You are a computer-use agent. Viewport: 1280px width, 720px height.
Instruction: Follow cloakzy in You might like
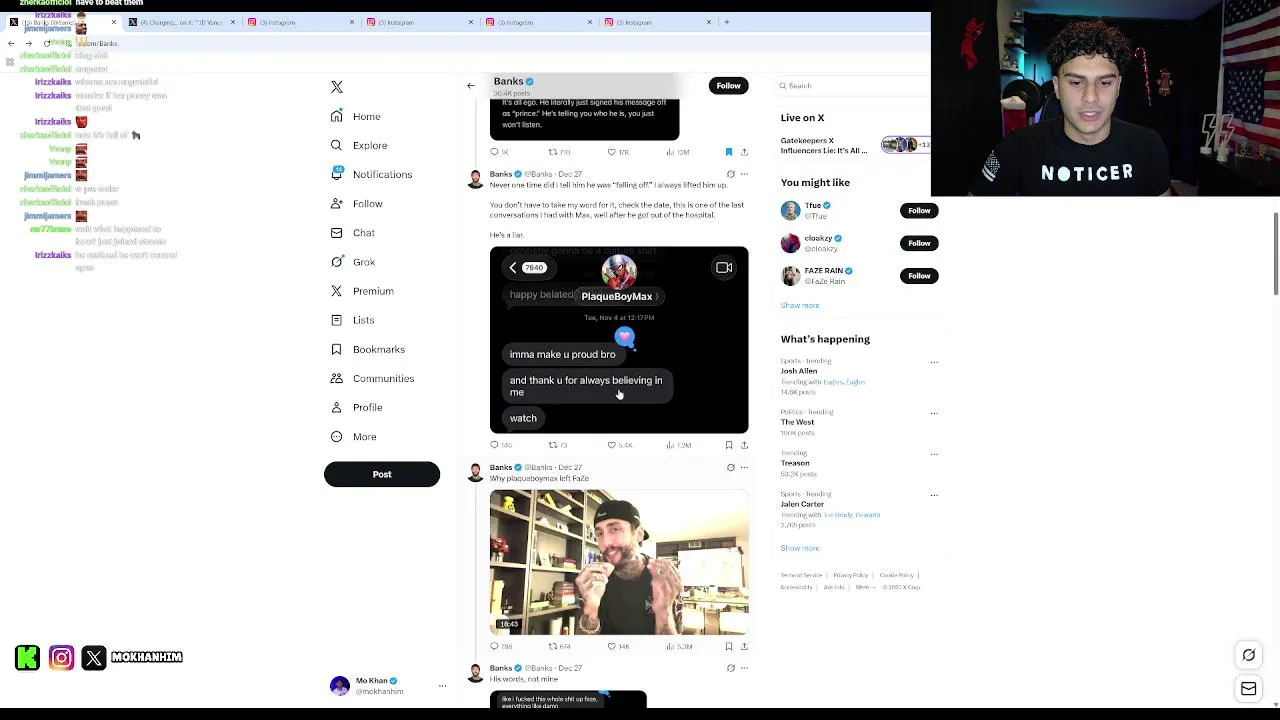coord(919,243)
